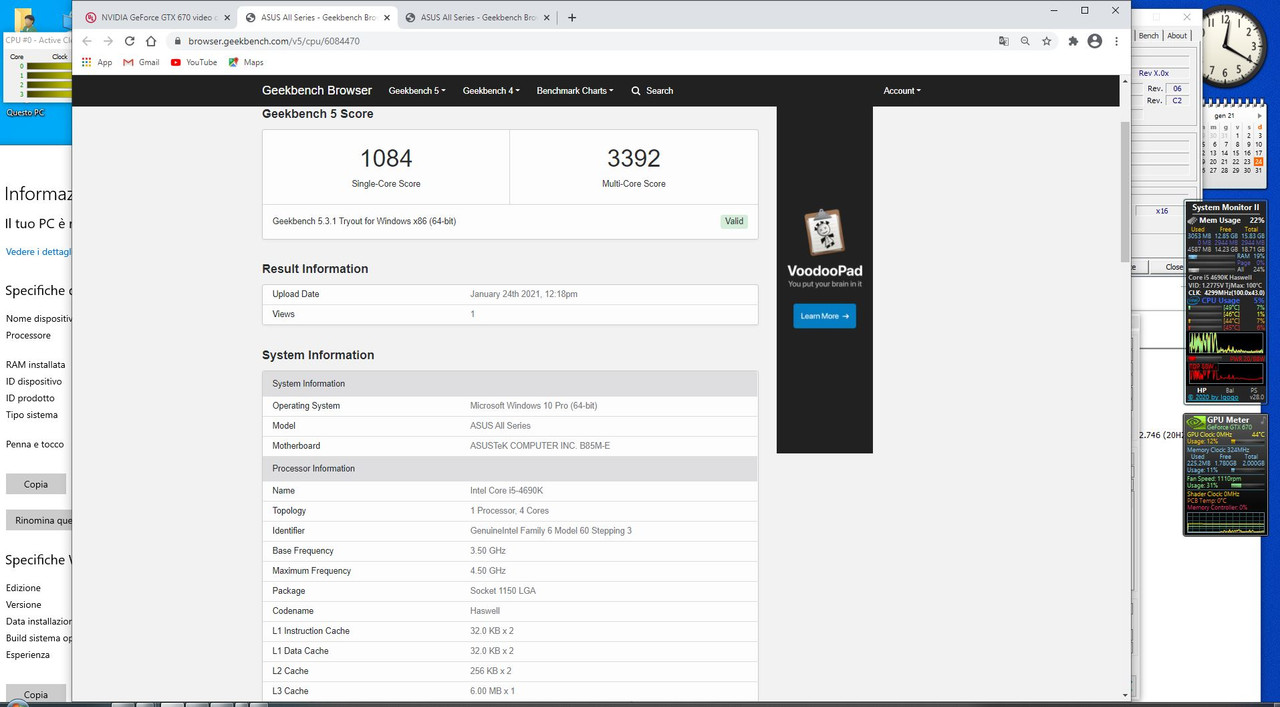Click the Google Translate icon in address bar
Screen dimensions: 1280x707
coord(1004,41)
